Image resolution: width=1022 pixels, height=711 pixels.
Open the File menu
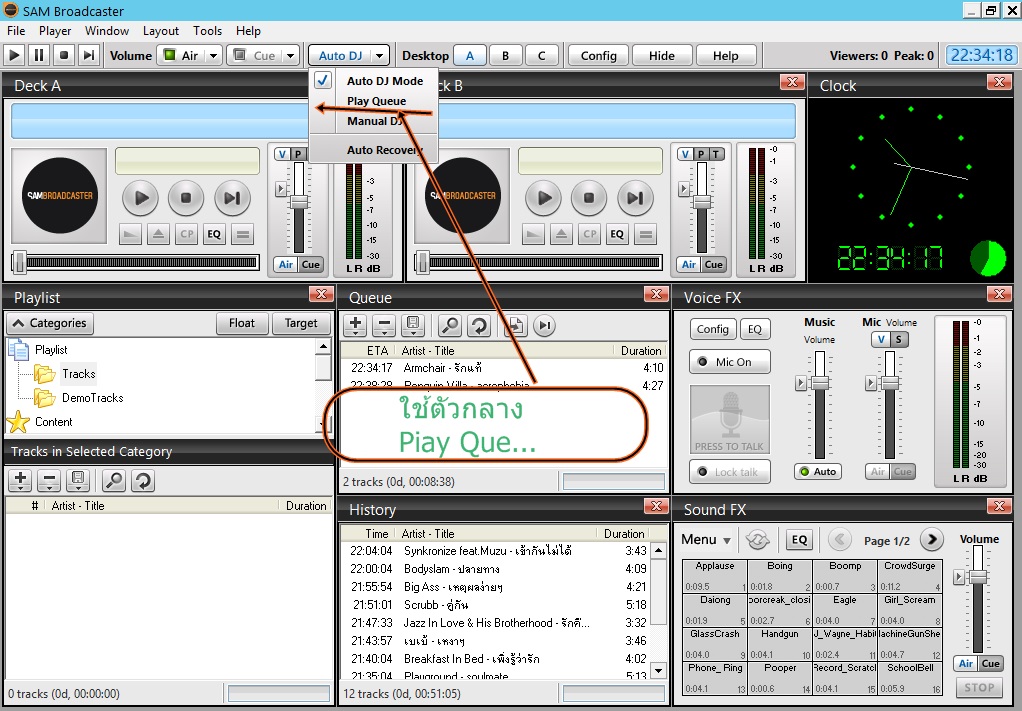coord(16,31)
